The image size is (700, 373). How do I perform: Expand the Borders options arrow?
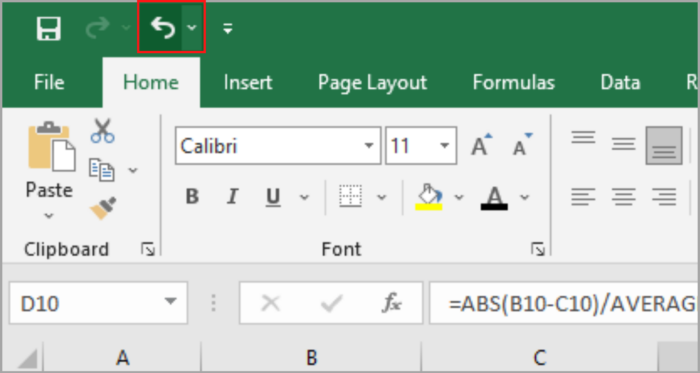(382, 197)
